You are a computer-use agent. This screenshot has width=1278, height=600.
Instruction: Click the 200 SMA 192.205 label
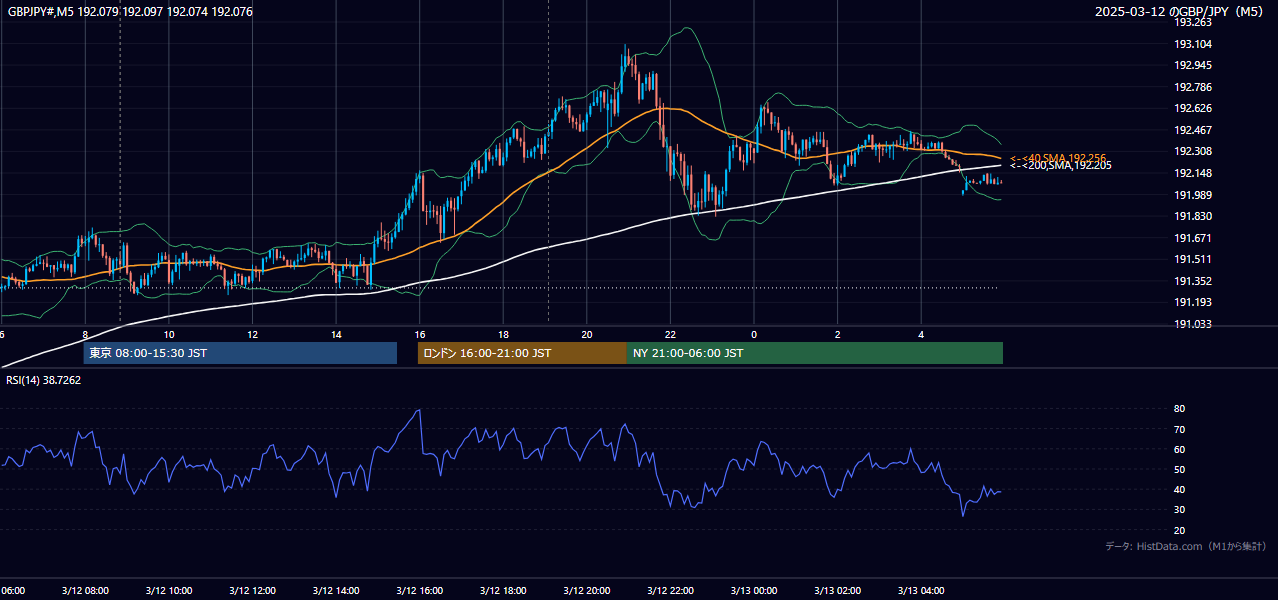pyautogui.click(x=1060, y=166)
